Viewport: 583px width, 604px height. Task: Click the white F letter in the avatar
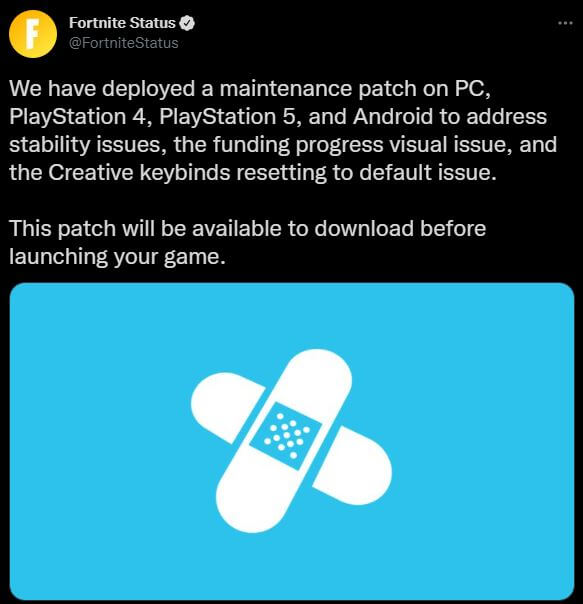tap(33, 34)
